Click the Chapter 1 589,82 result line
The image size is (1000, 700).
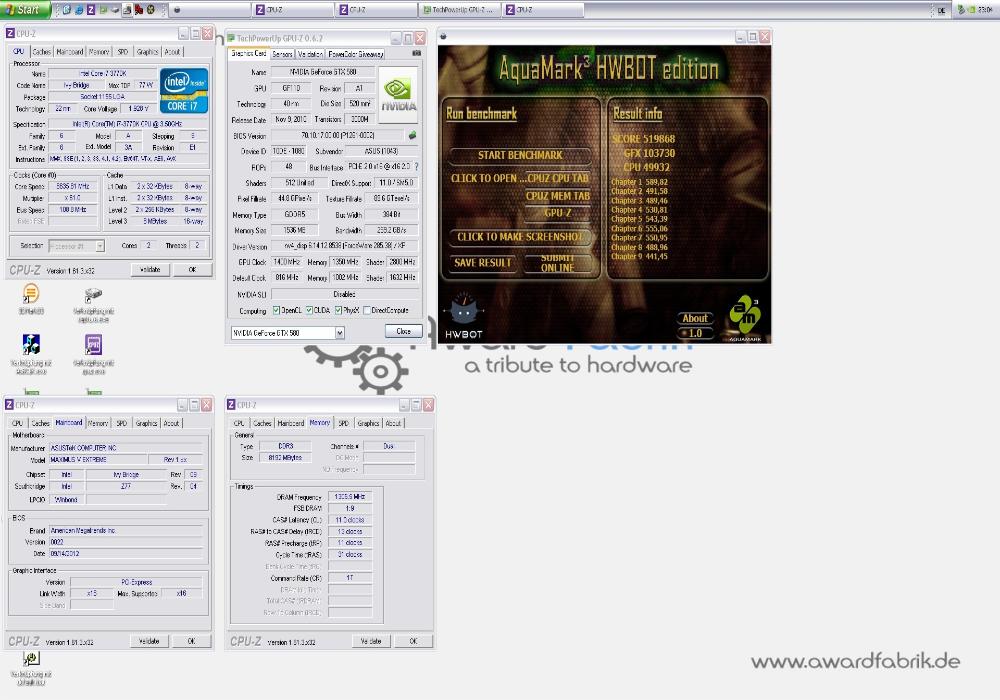(639, 182)
